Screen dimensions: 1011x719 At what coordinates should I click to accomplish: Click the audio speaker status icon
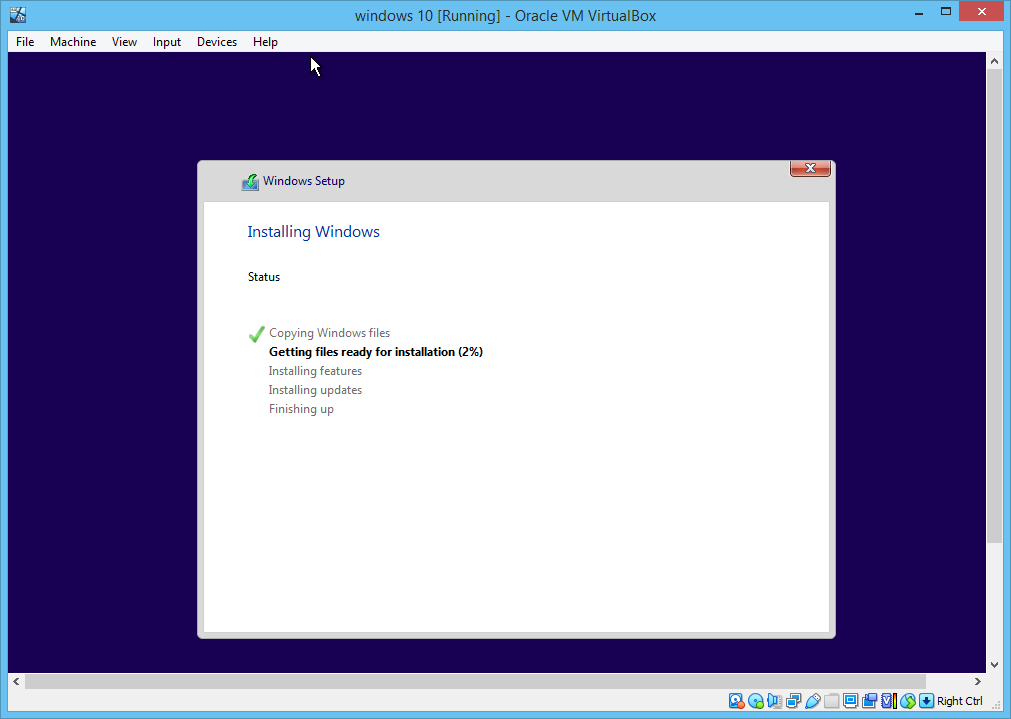774,701
